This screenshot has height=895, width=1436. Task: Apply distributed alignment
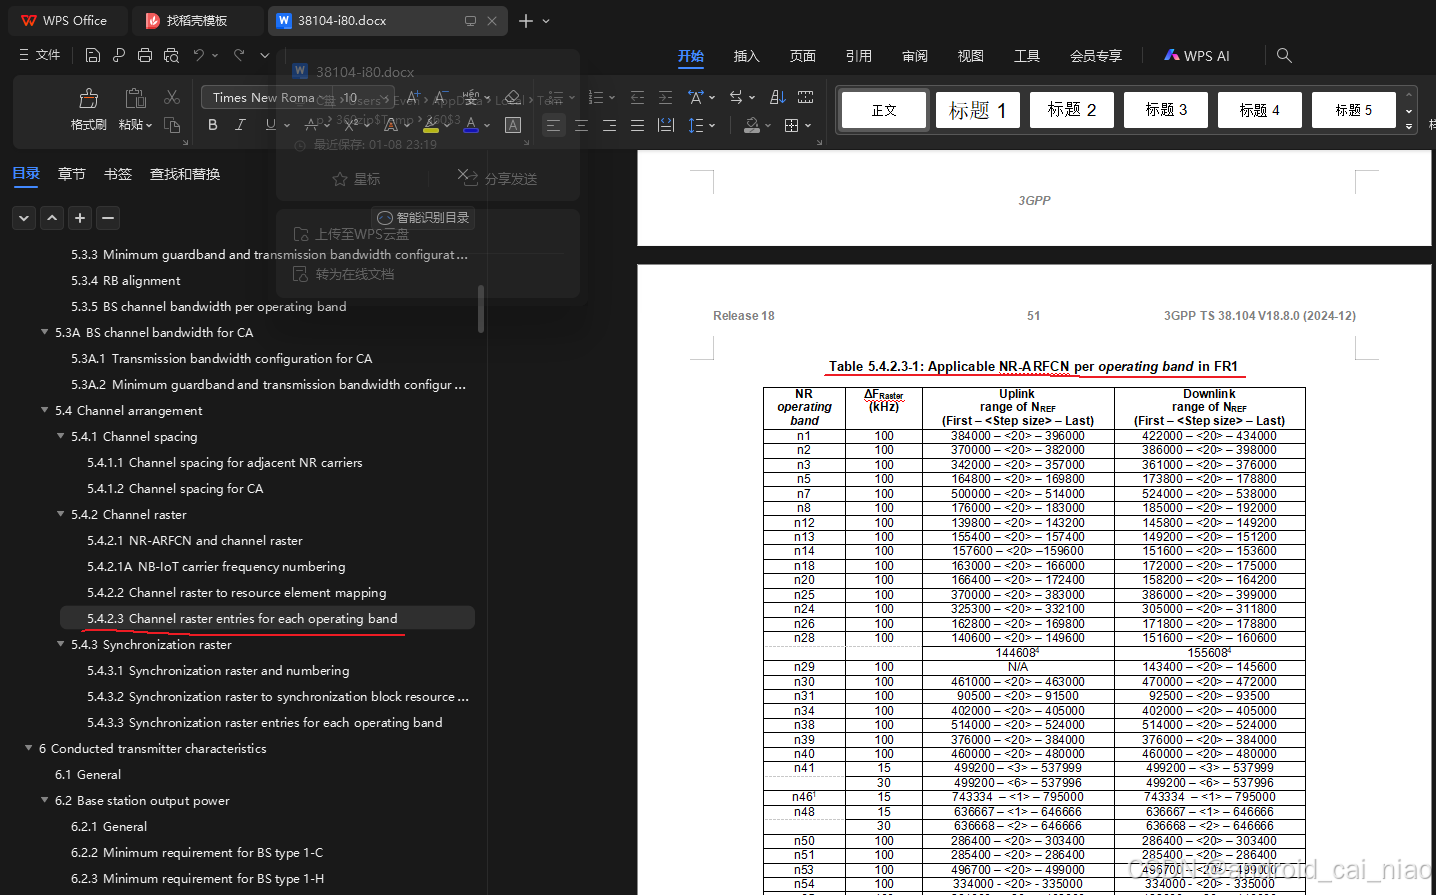pyautogui.click(x=665, y=125)
